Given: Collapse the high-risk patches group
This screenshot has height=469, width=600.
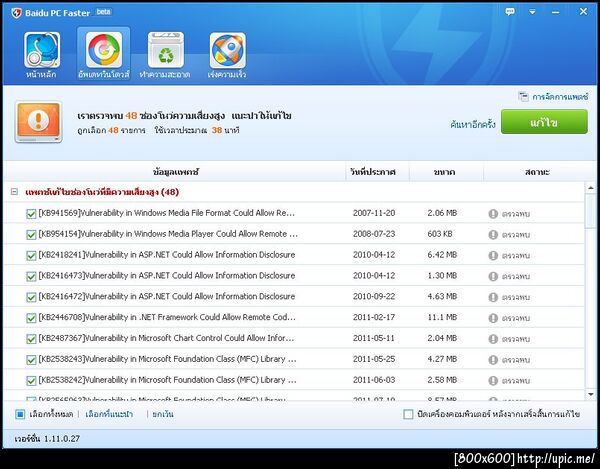Looking at the screenshot, I should [14, 192].
